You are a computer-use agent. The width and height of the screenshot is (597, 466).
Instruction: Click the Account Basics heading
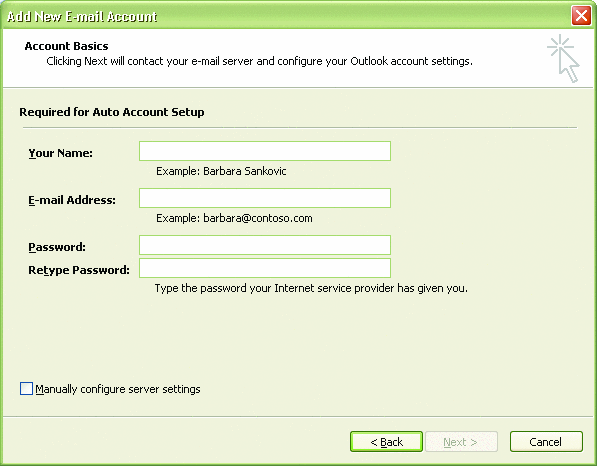(66, 46)
